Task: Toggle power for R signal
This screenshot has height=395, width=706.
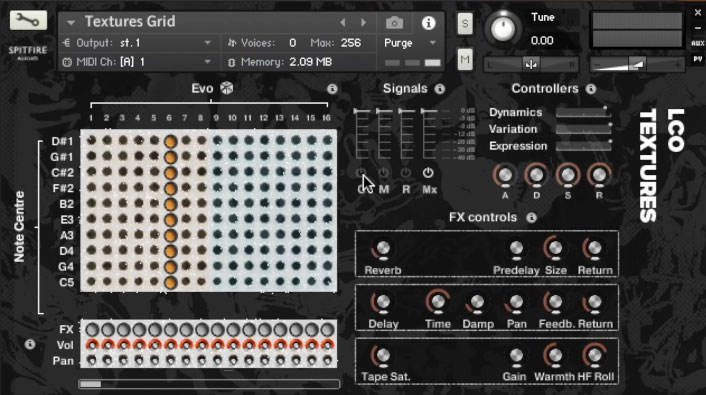Action: (x=406, y=173)
